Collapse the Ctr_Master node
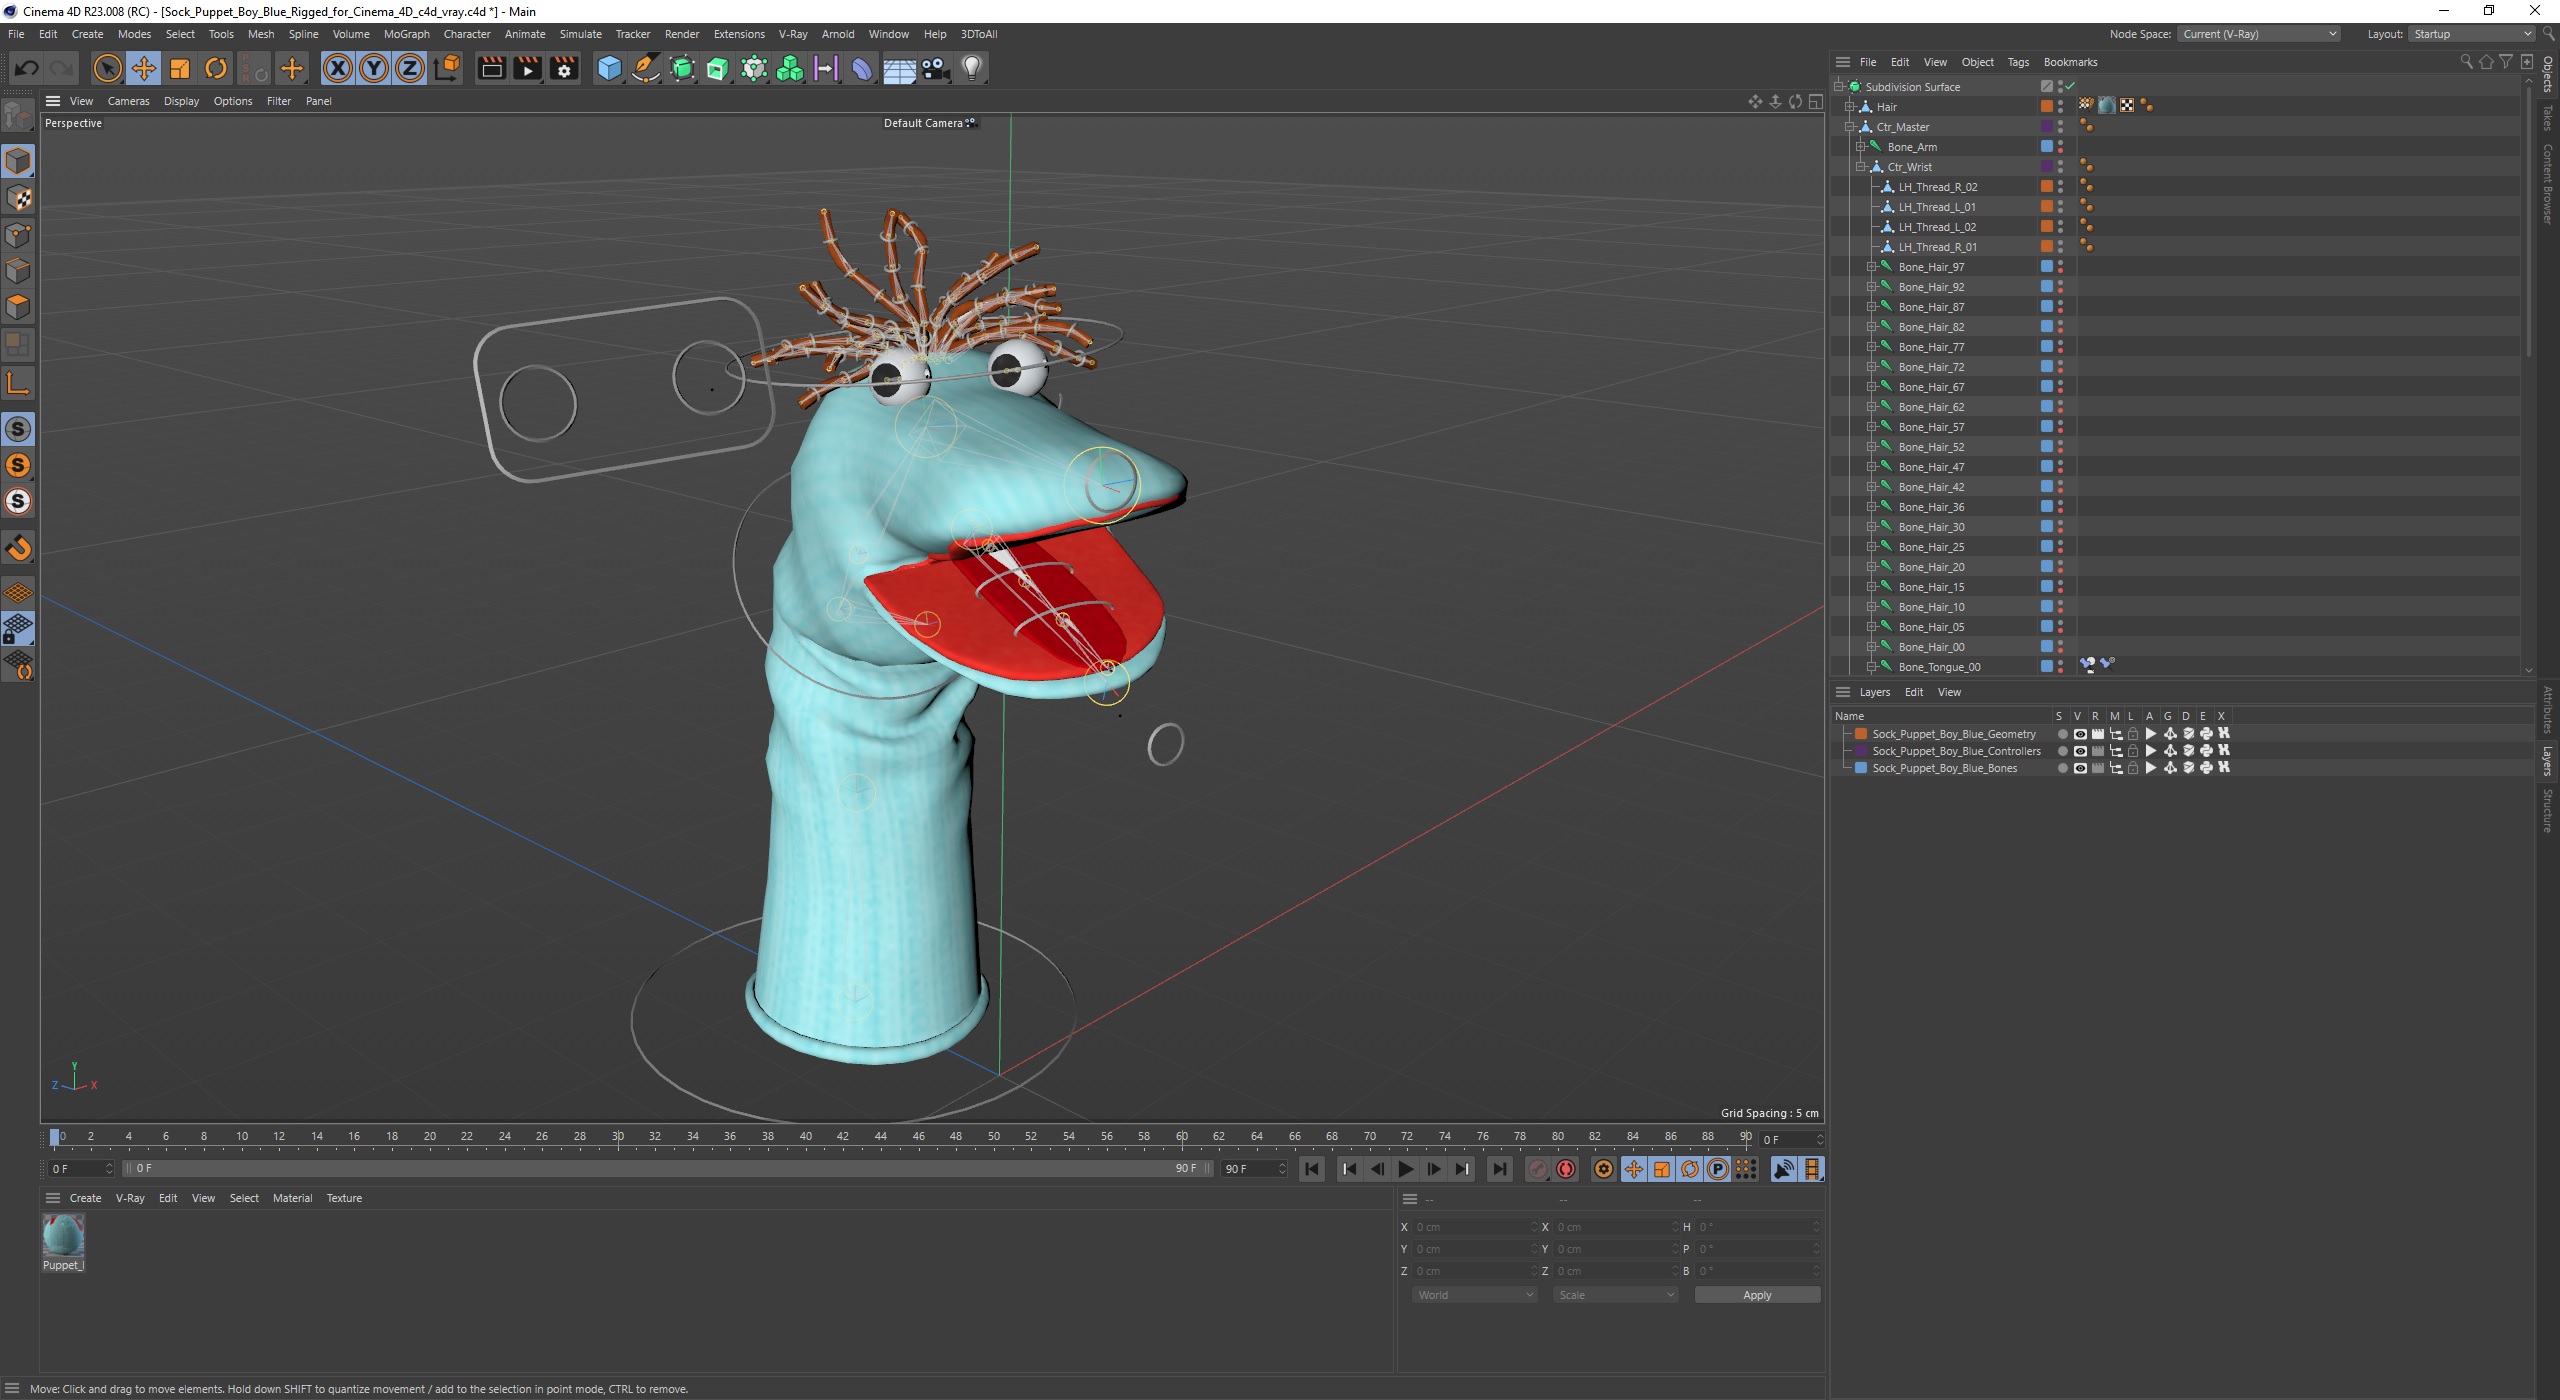2560x1400 pixels. click(1849, 127)
